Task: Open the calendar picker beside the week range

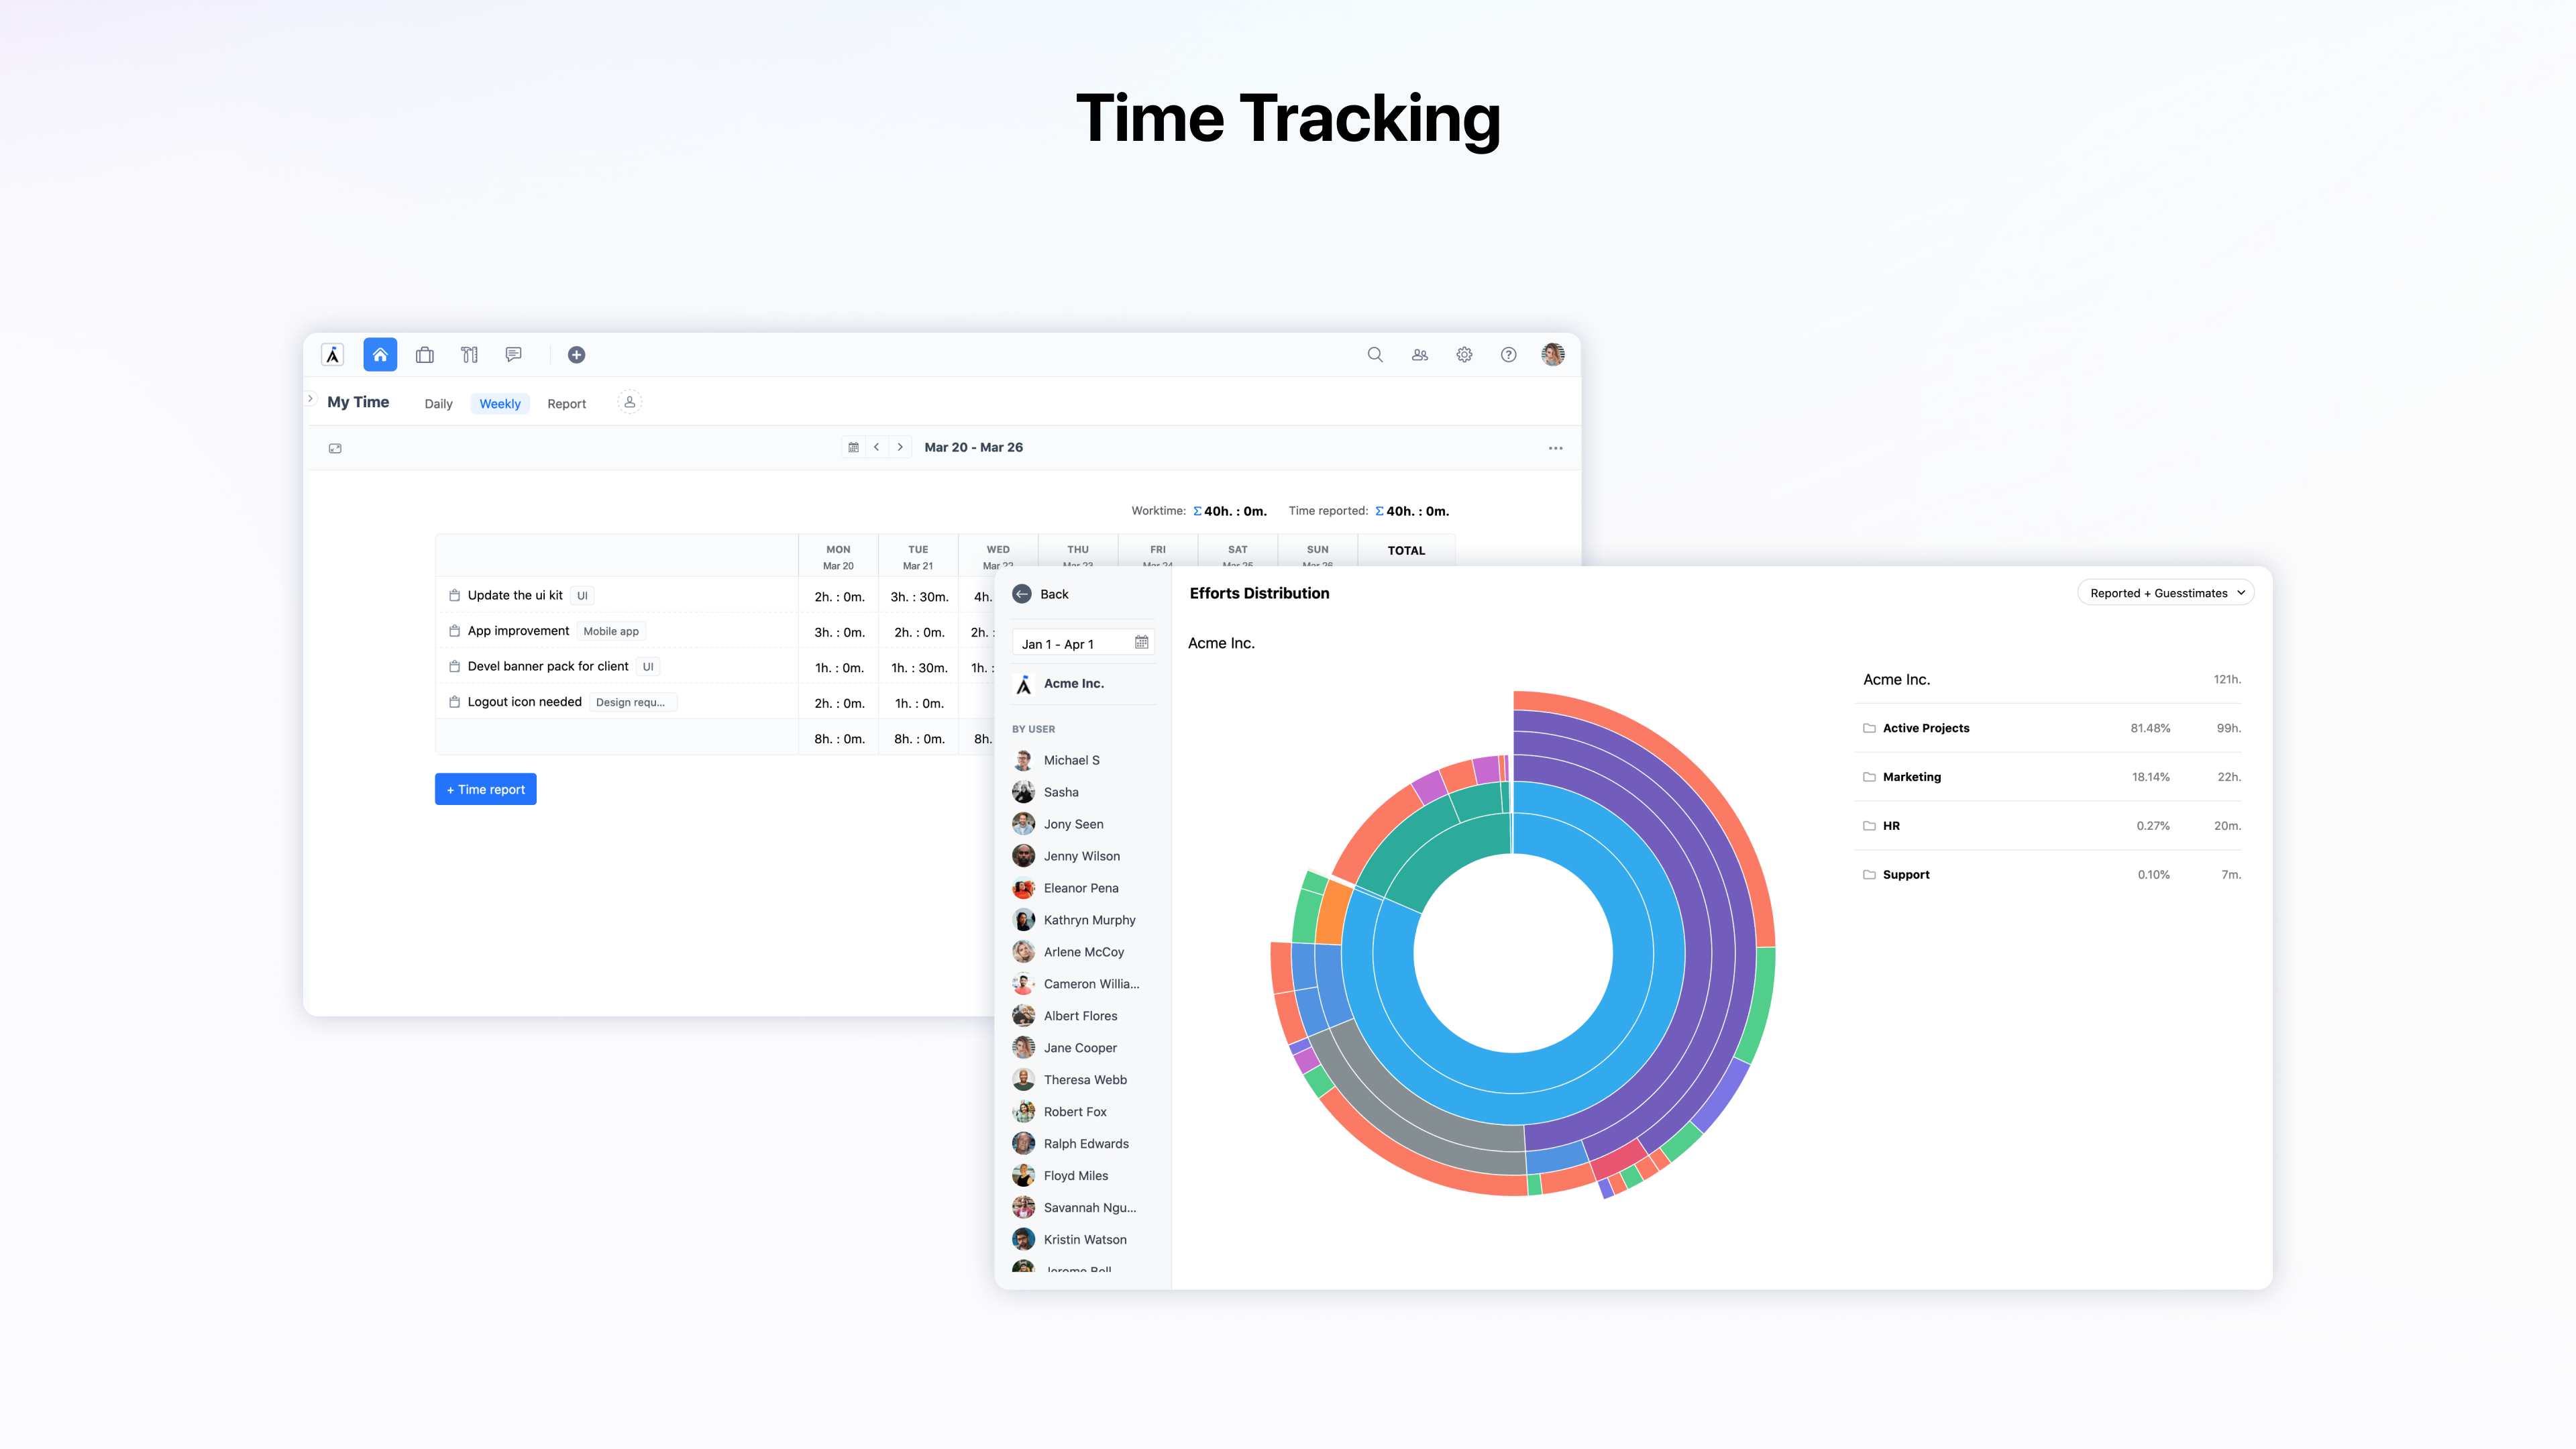Action: 853,447
